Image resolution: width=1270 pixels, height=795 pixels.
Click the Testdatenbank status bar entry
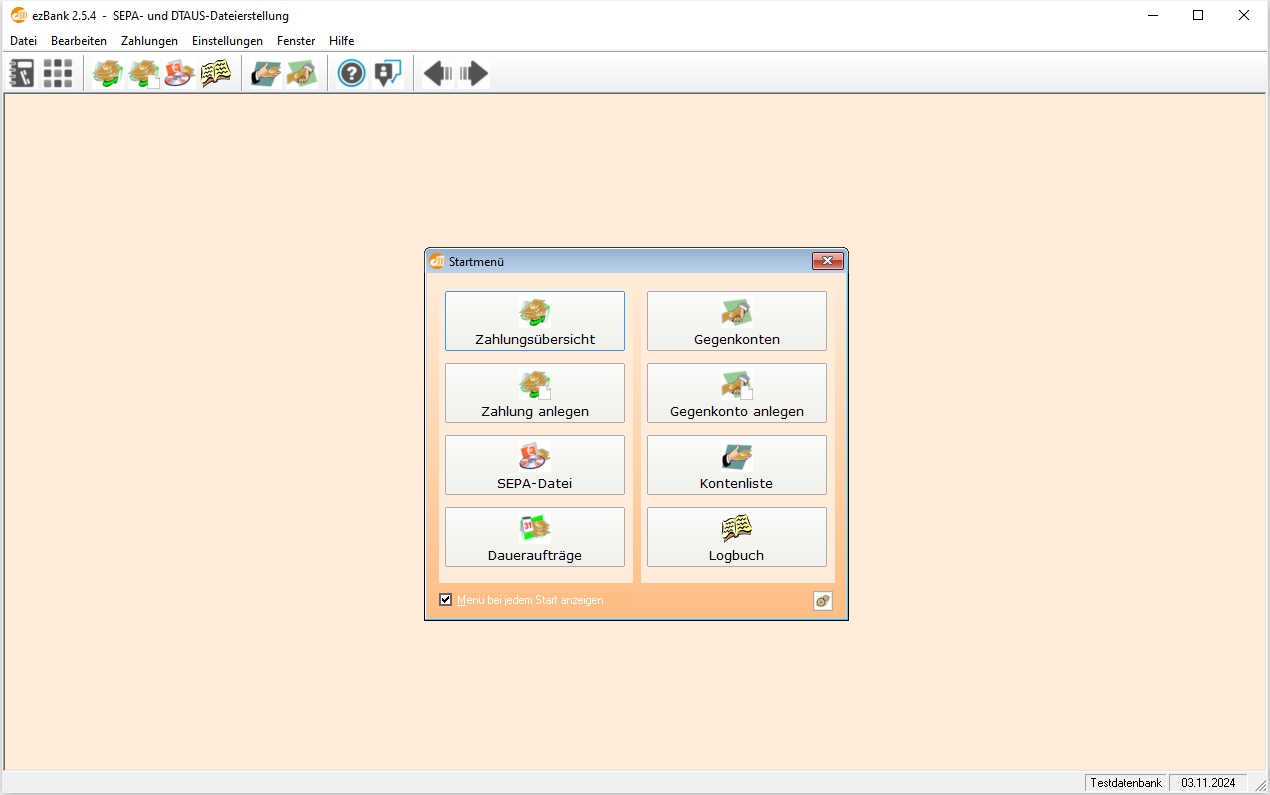coord(1126,783)
